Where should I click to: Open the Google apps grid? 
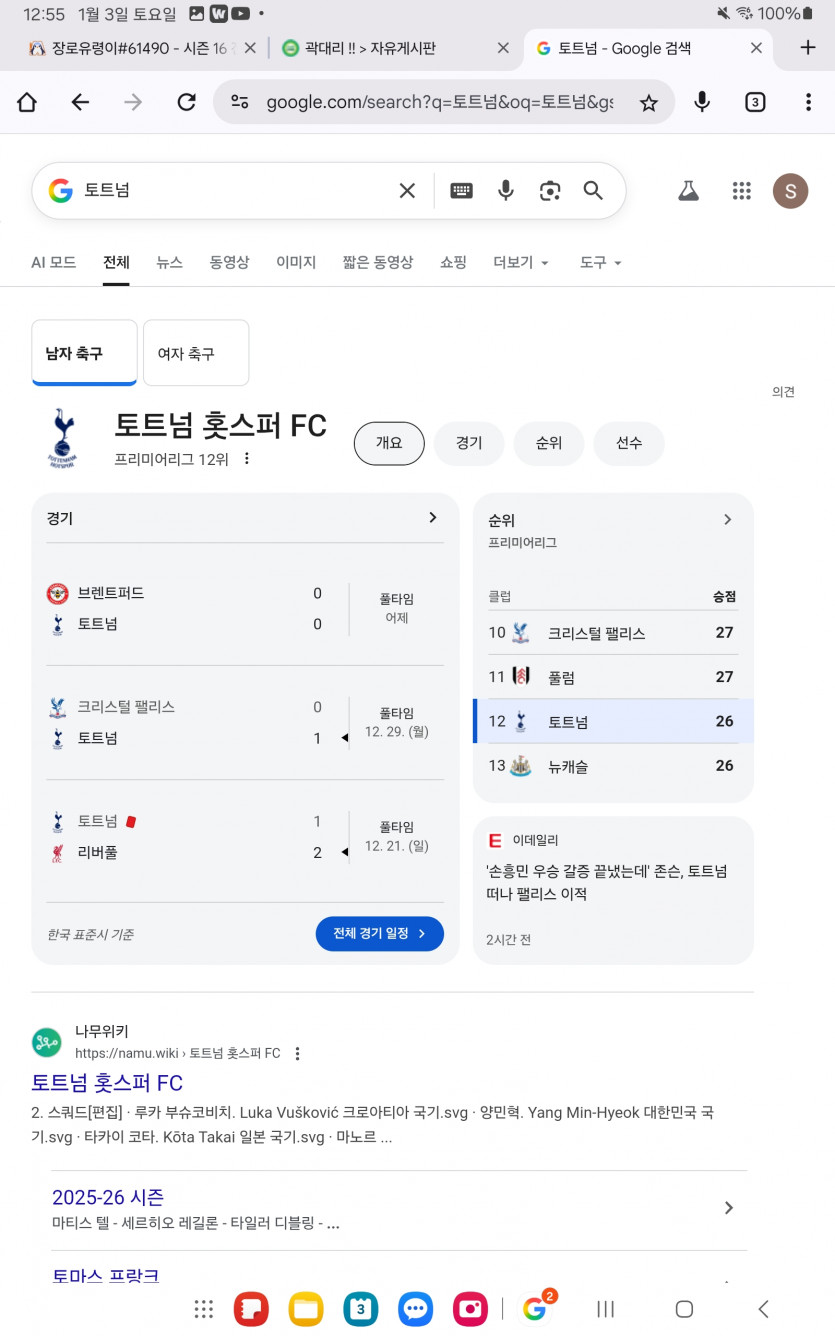pyautogui.click(x=741, y=190)
